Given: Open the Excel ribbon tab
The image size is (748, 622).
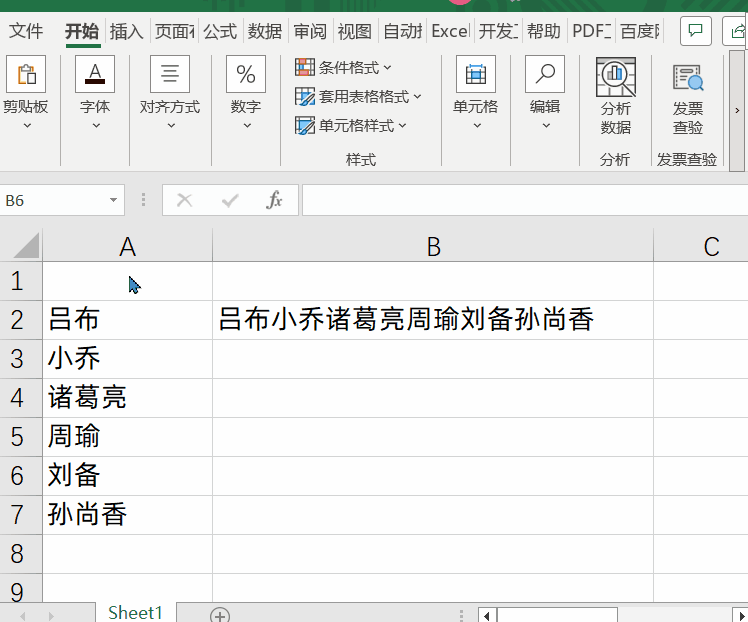Looking at the screenshot, I should pyautogui.click(x=450, y=31).
